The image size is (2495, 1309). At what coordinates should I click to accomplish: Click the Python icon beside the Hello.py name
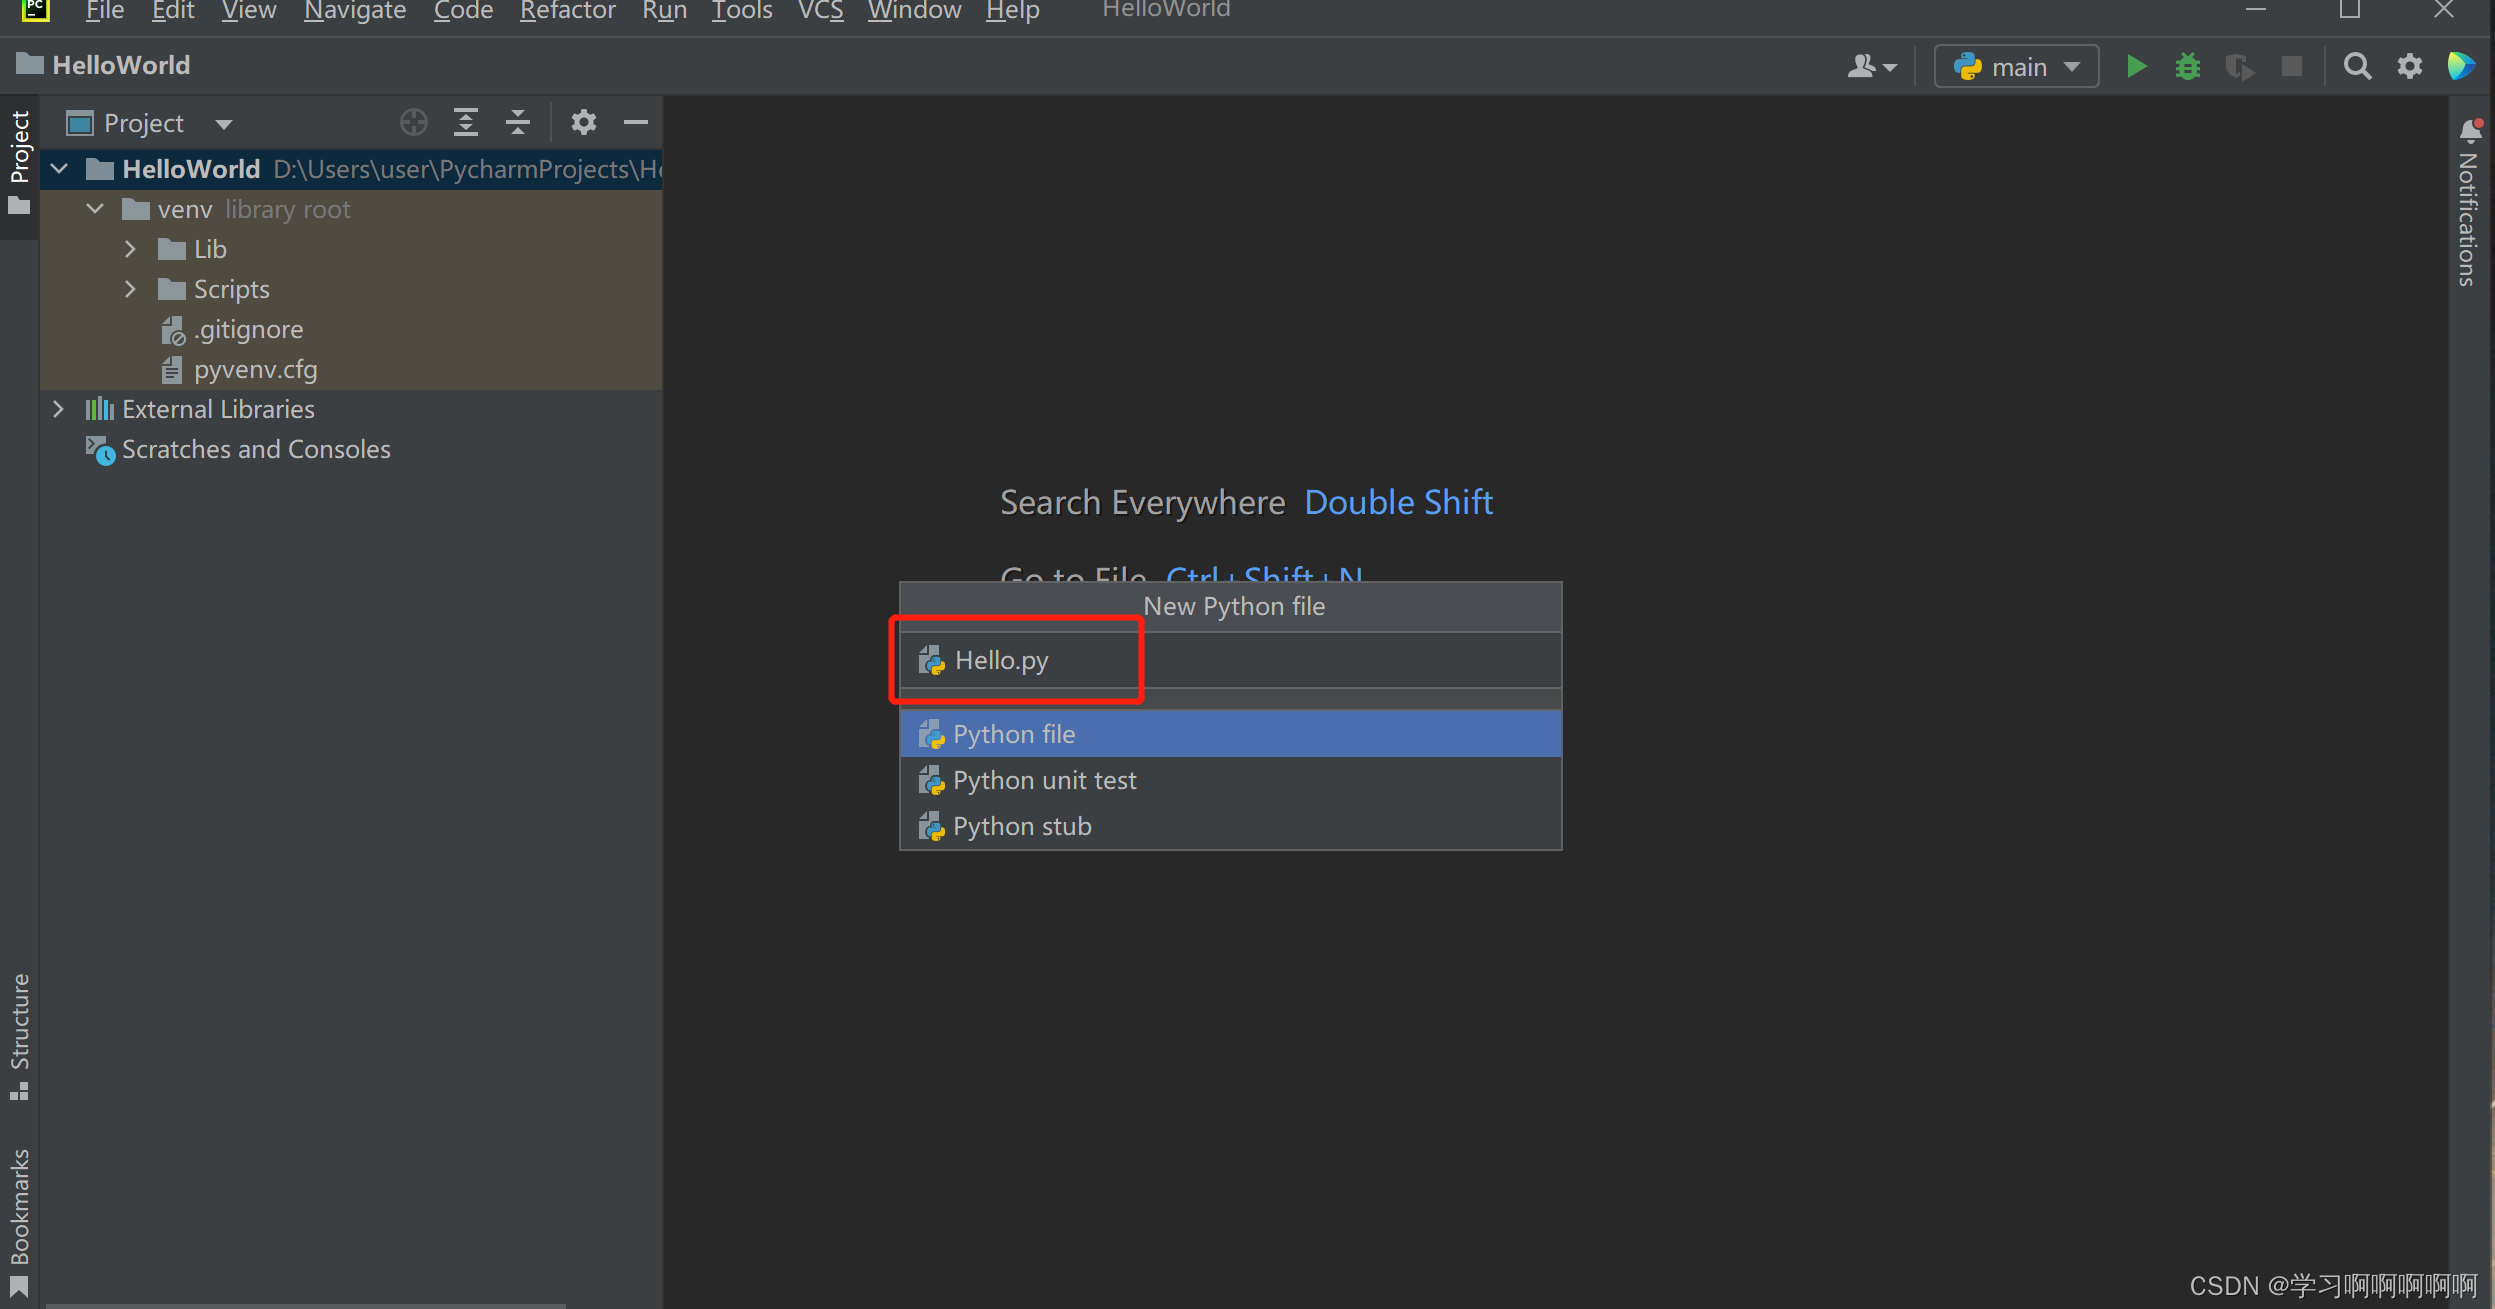(931, 660)
